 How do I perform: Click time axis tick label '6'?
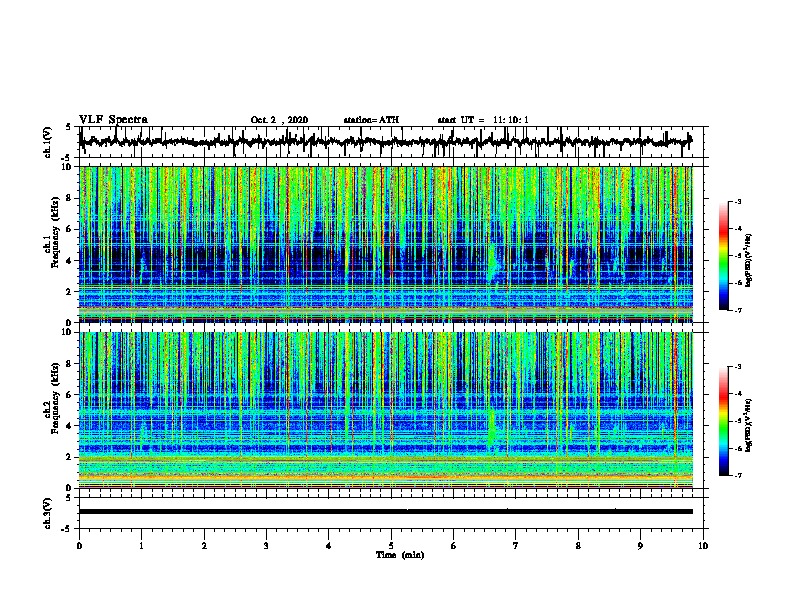click(x=454, y=546)
